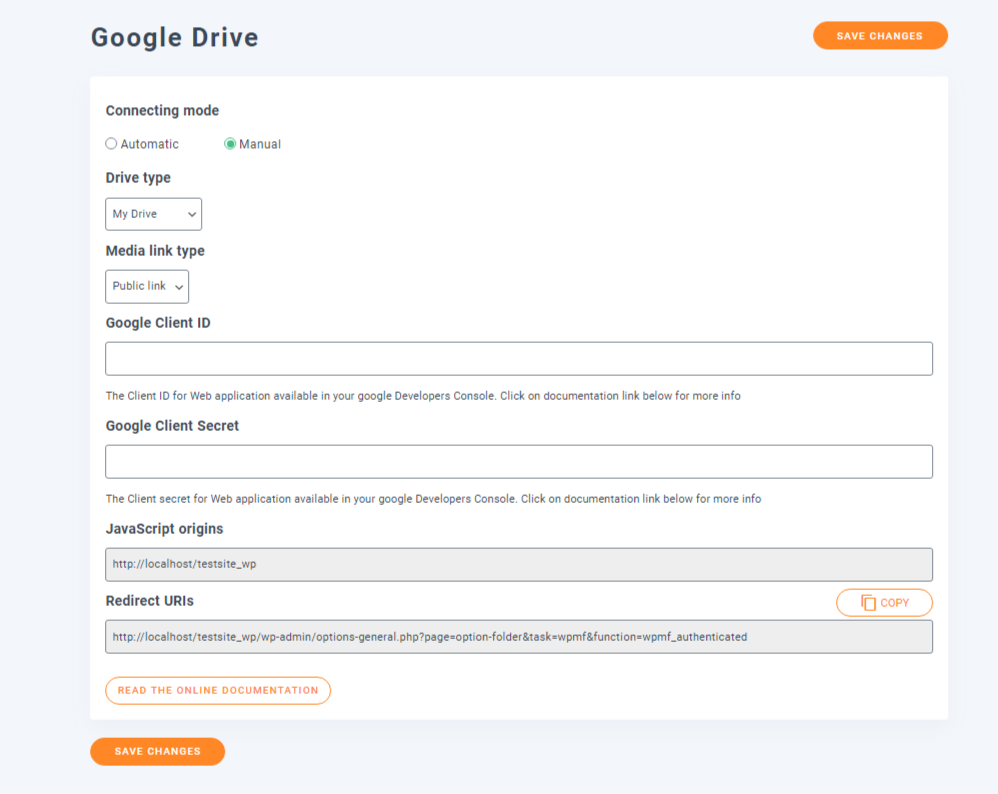Click the Copy button for Redirect URIs
This screenshot has width=998, height=794.
click(x=884, y=603)
